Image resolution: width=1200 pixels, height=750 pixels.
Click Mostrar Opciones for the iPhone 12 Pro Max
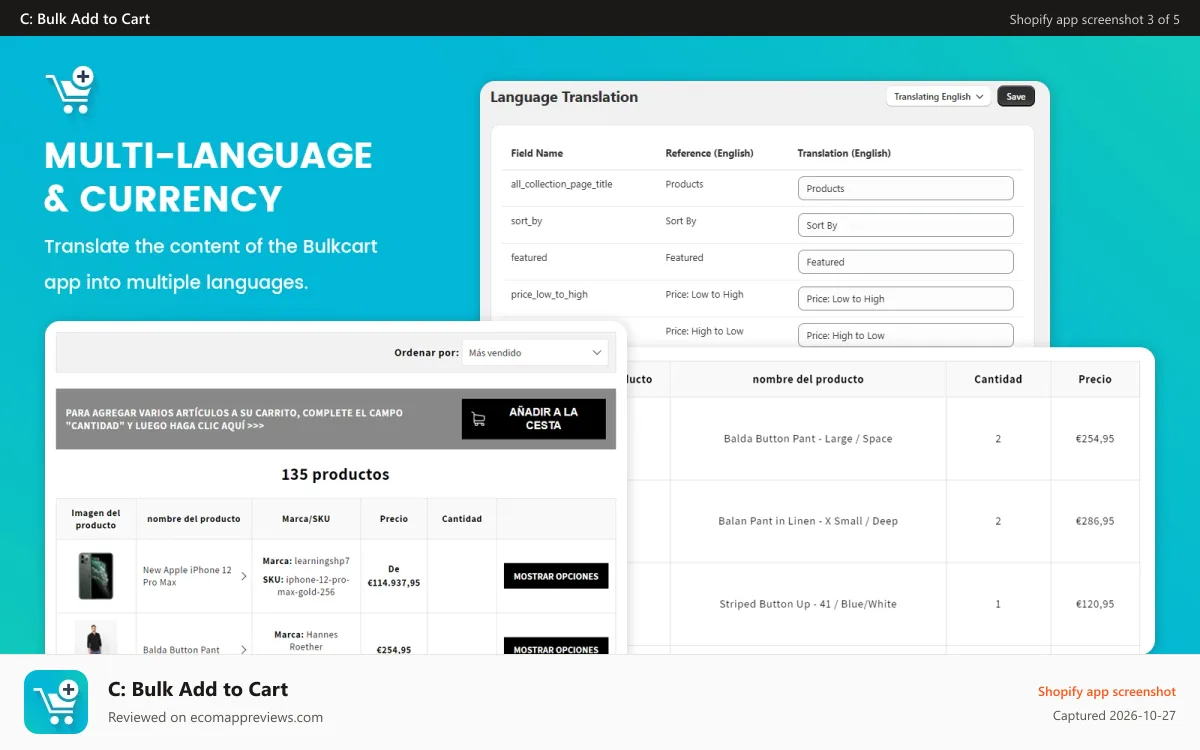point(556,576)
